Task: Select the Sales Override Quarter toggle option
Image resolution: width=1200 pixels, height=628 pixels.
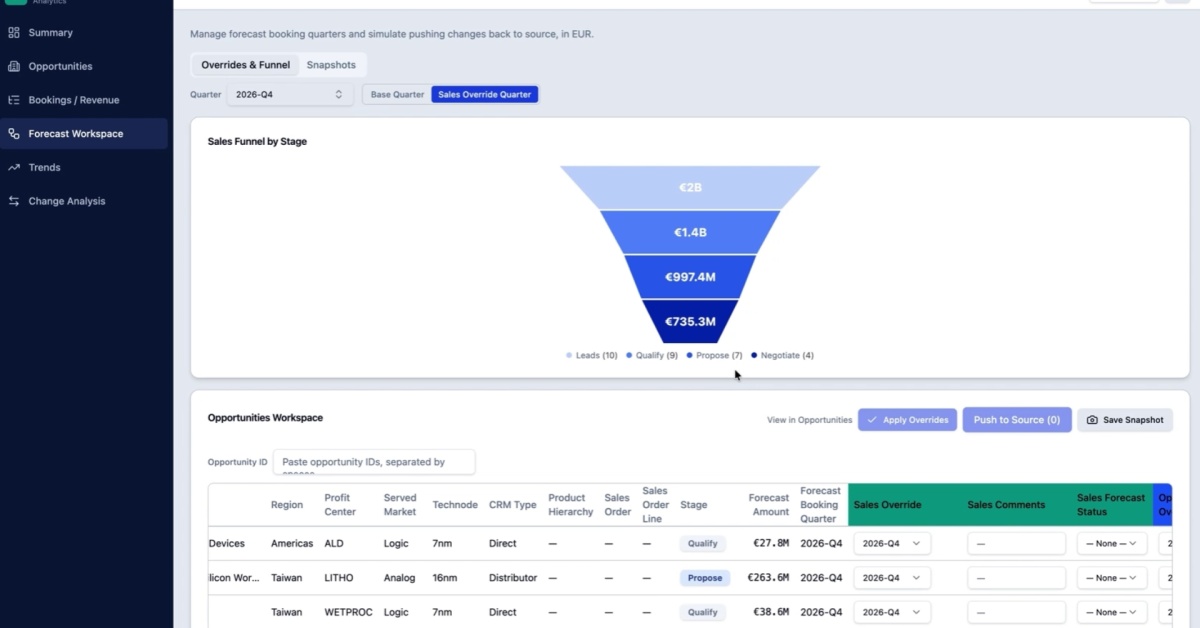Action: coord(485,94)
